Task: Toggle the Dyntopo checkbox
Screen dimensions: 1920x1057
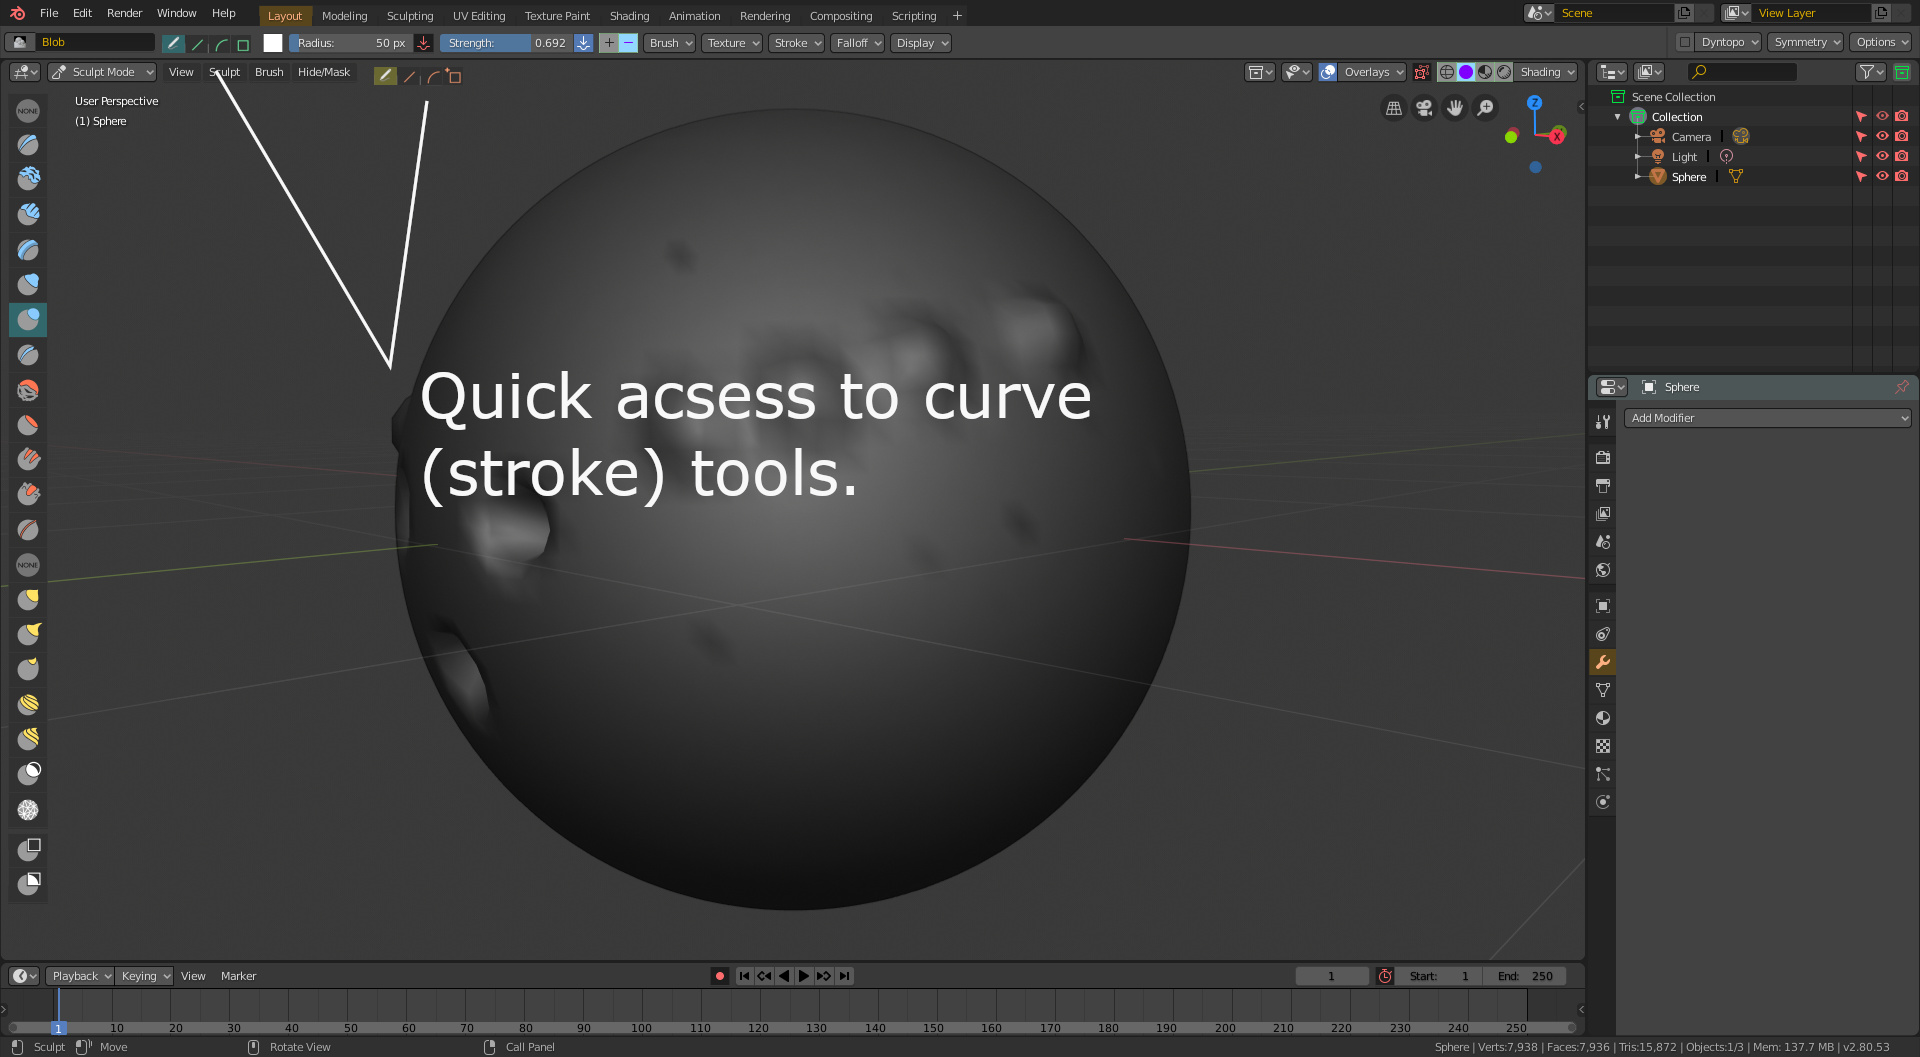Action: tap(1685, 42)
